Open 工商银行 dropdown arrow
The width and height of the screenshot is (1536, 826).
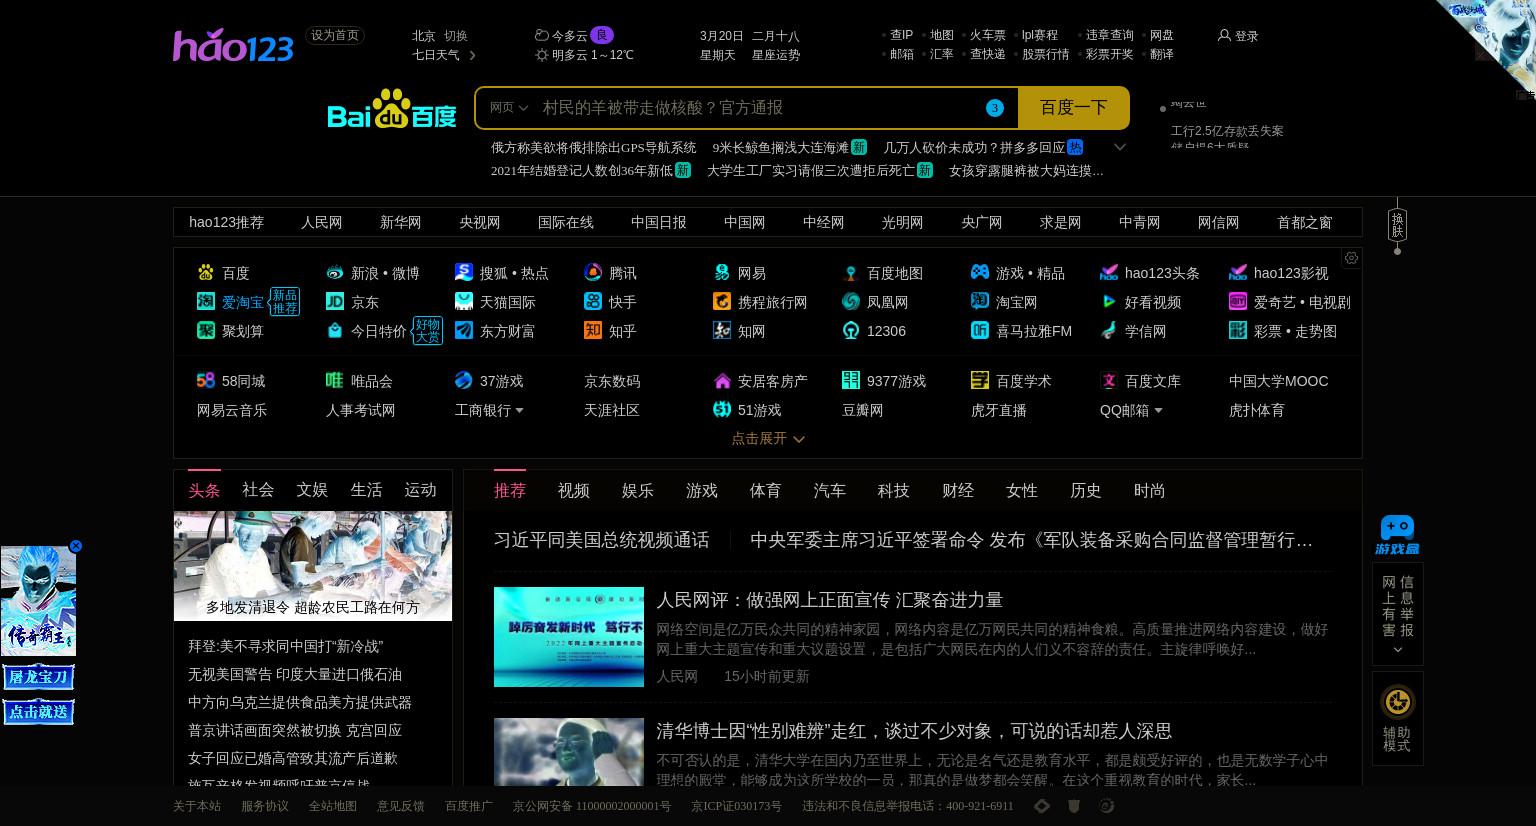tap(519, 410)
